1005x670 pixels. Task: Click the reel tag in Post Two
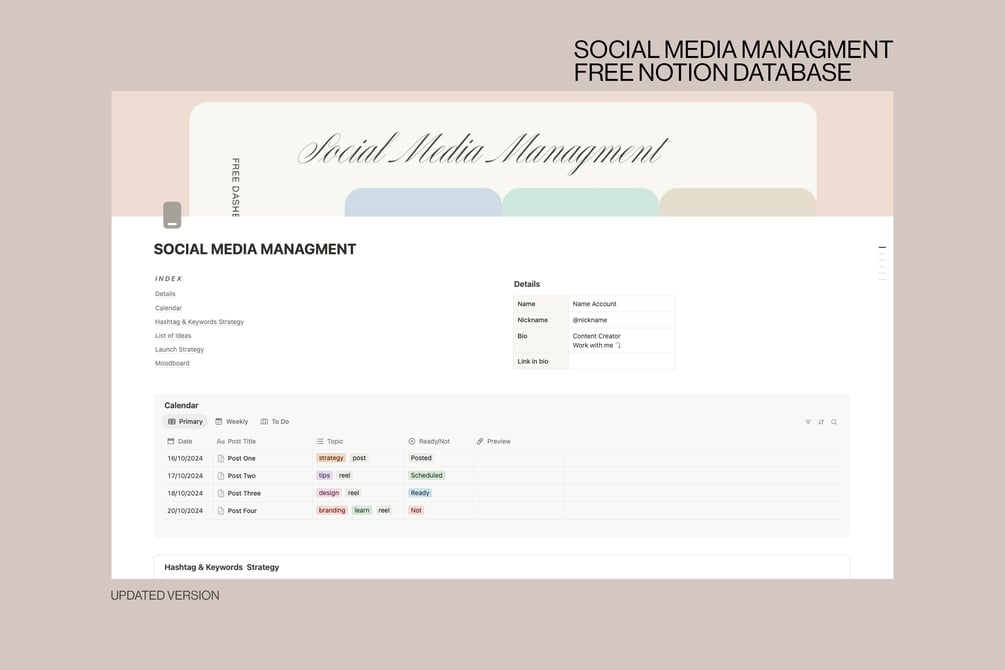(x=344, y=475)
